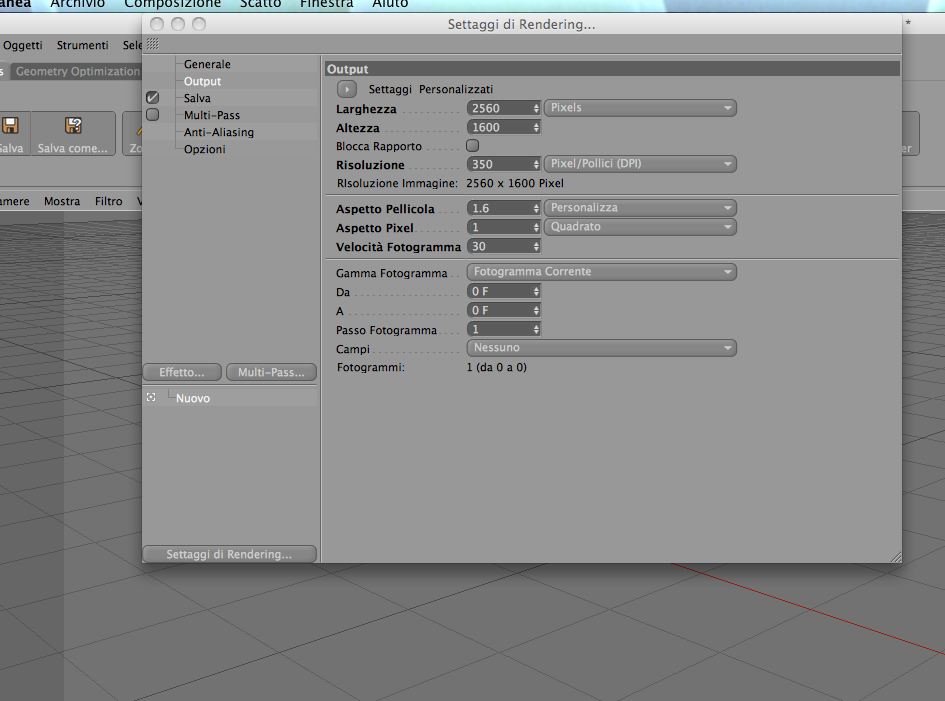This screenshot has height=701, width=945.
Task: Click the Velocità Fotogramma stepper arrows
Action: (x=536, y=247)
